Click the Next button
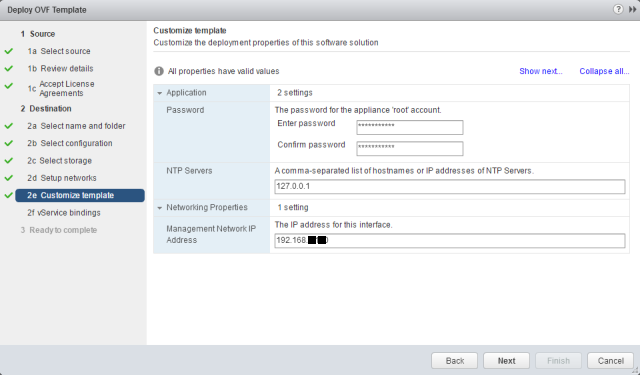The image size is (640, 375). (506, 361)
